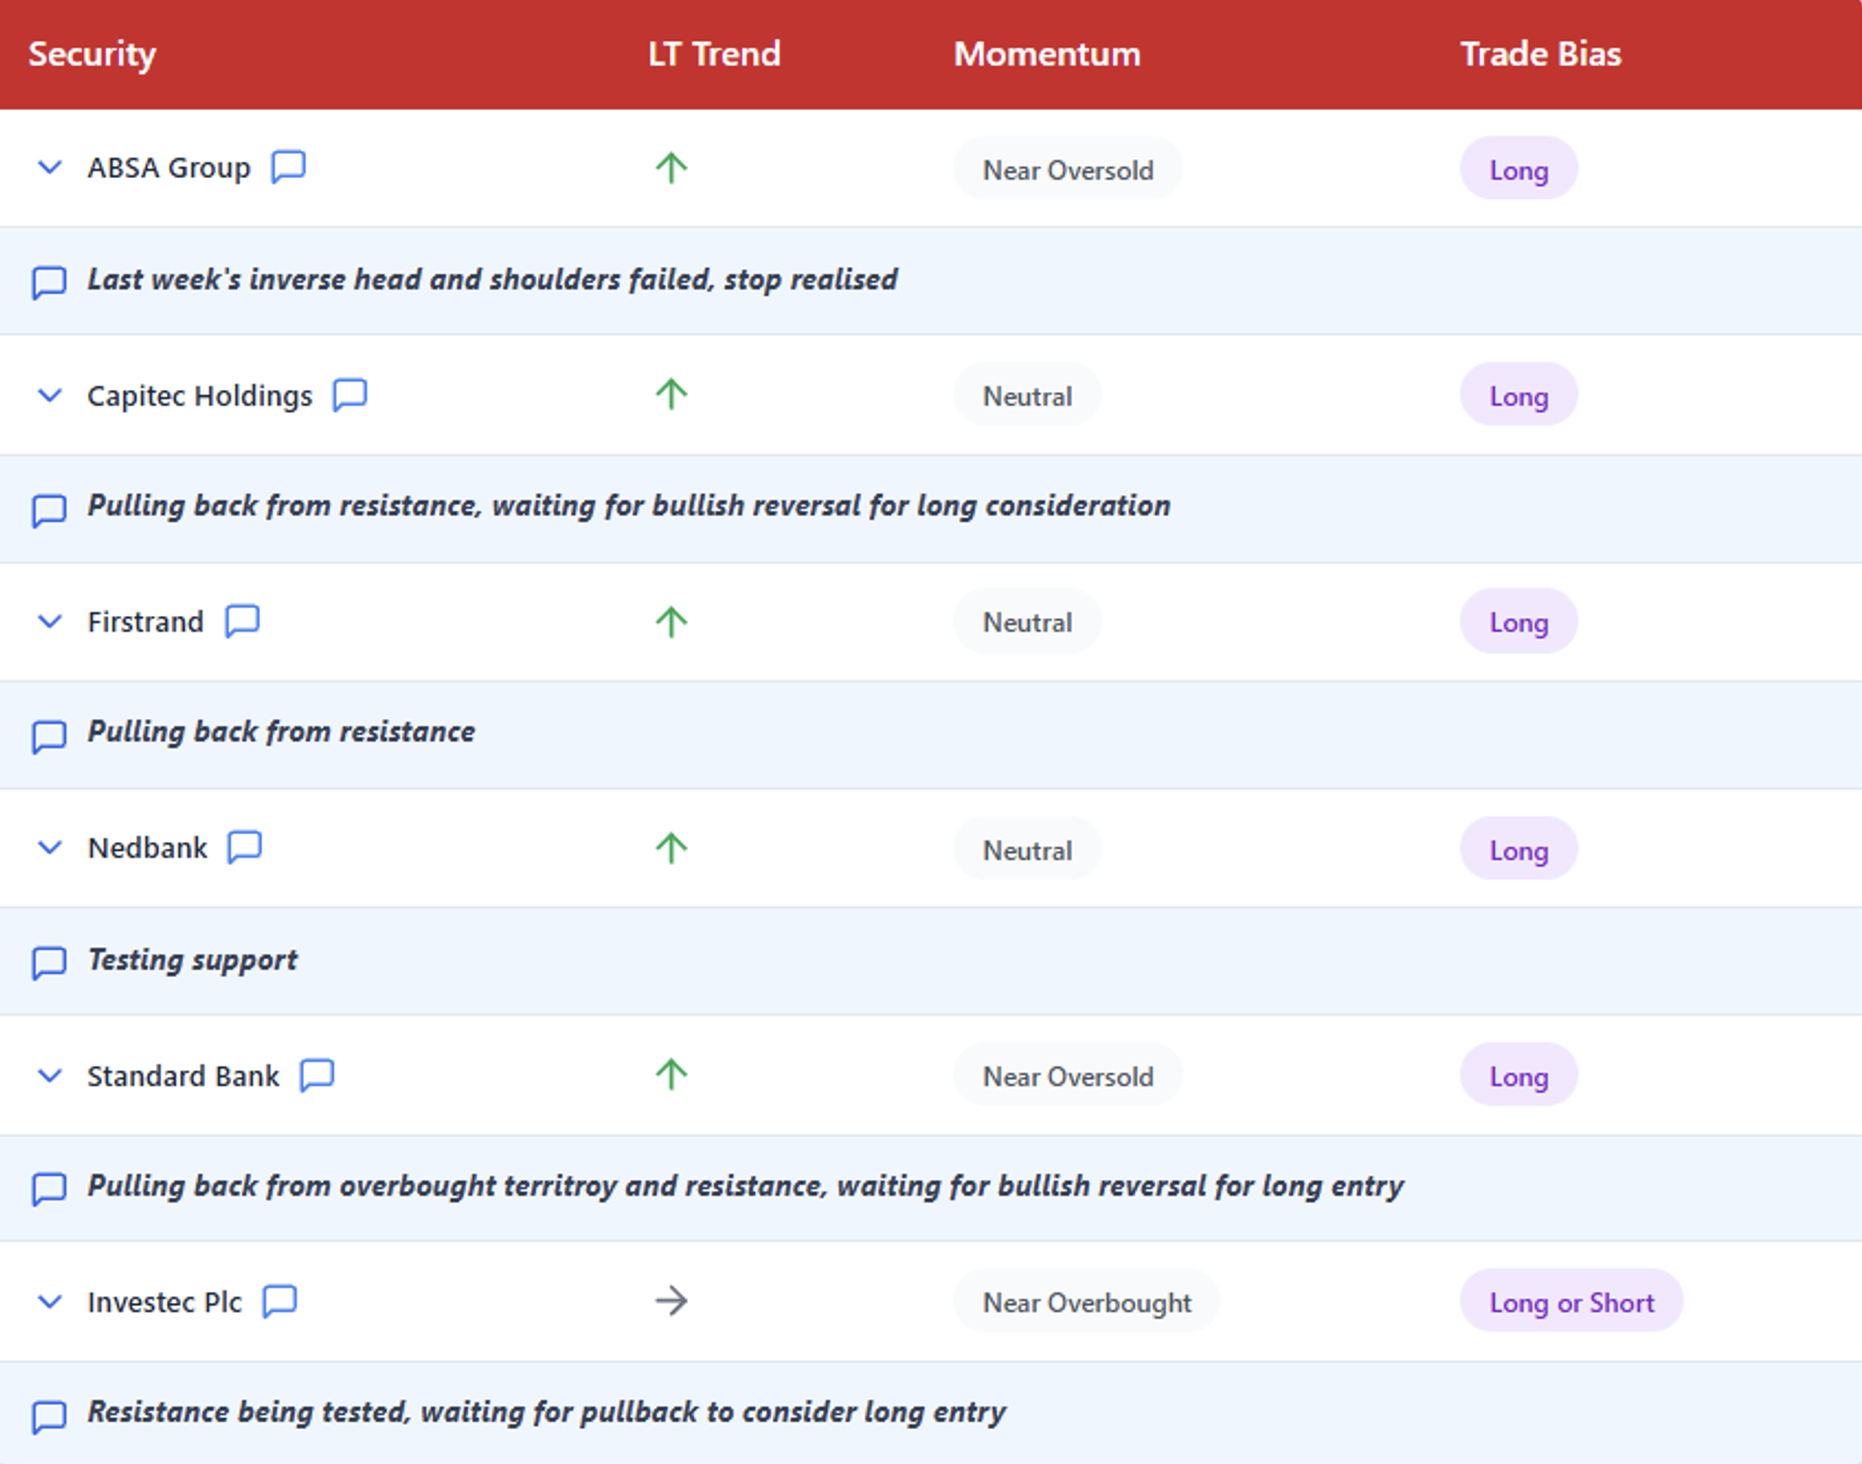Image resolution: width=1862 pixels, height=1464 pixels.
Task: Select the 'Firstrand' security name
Action: pos(145,621)
